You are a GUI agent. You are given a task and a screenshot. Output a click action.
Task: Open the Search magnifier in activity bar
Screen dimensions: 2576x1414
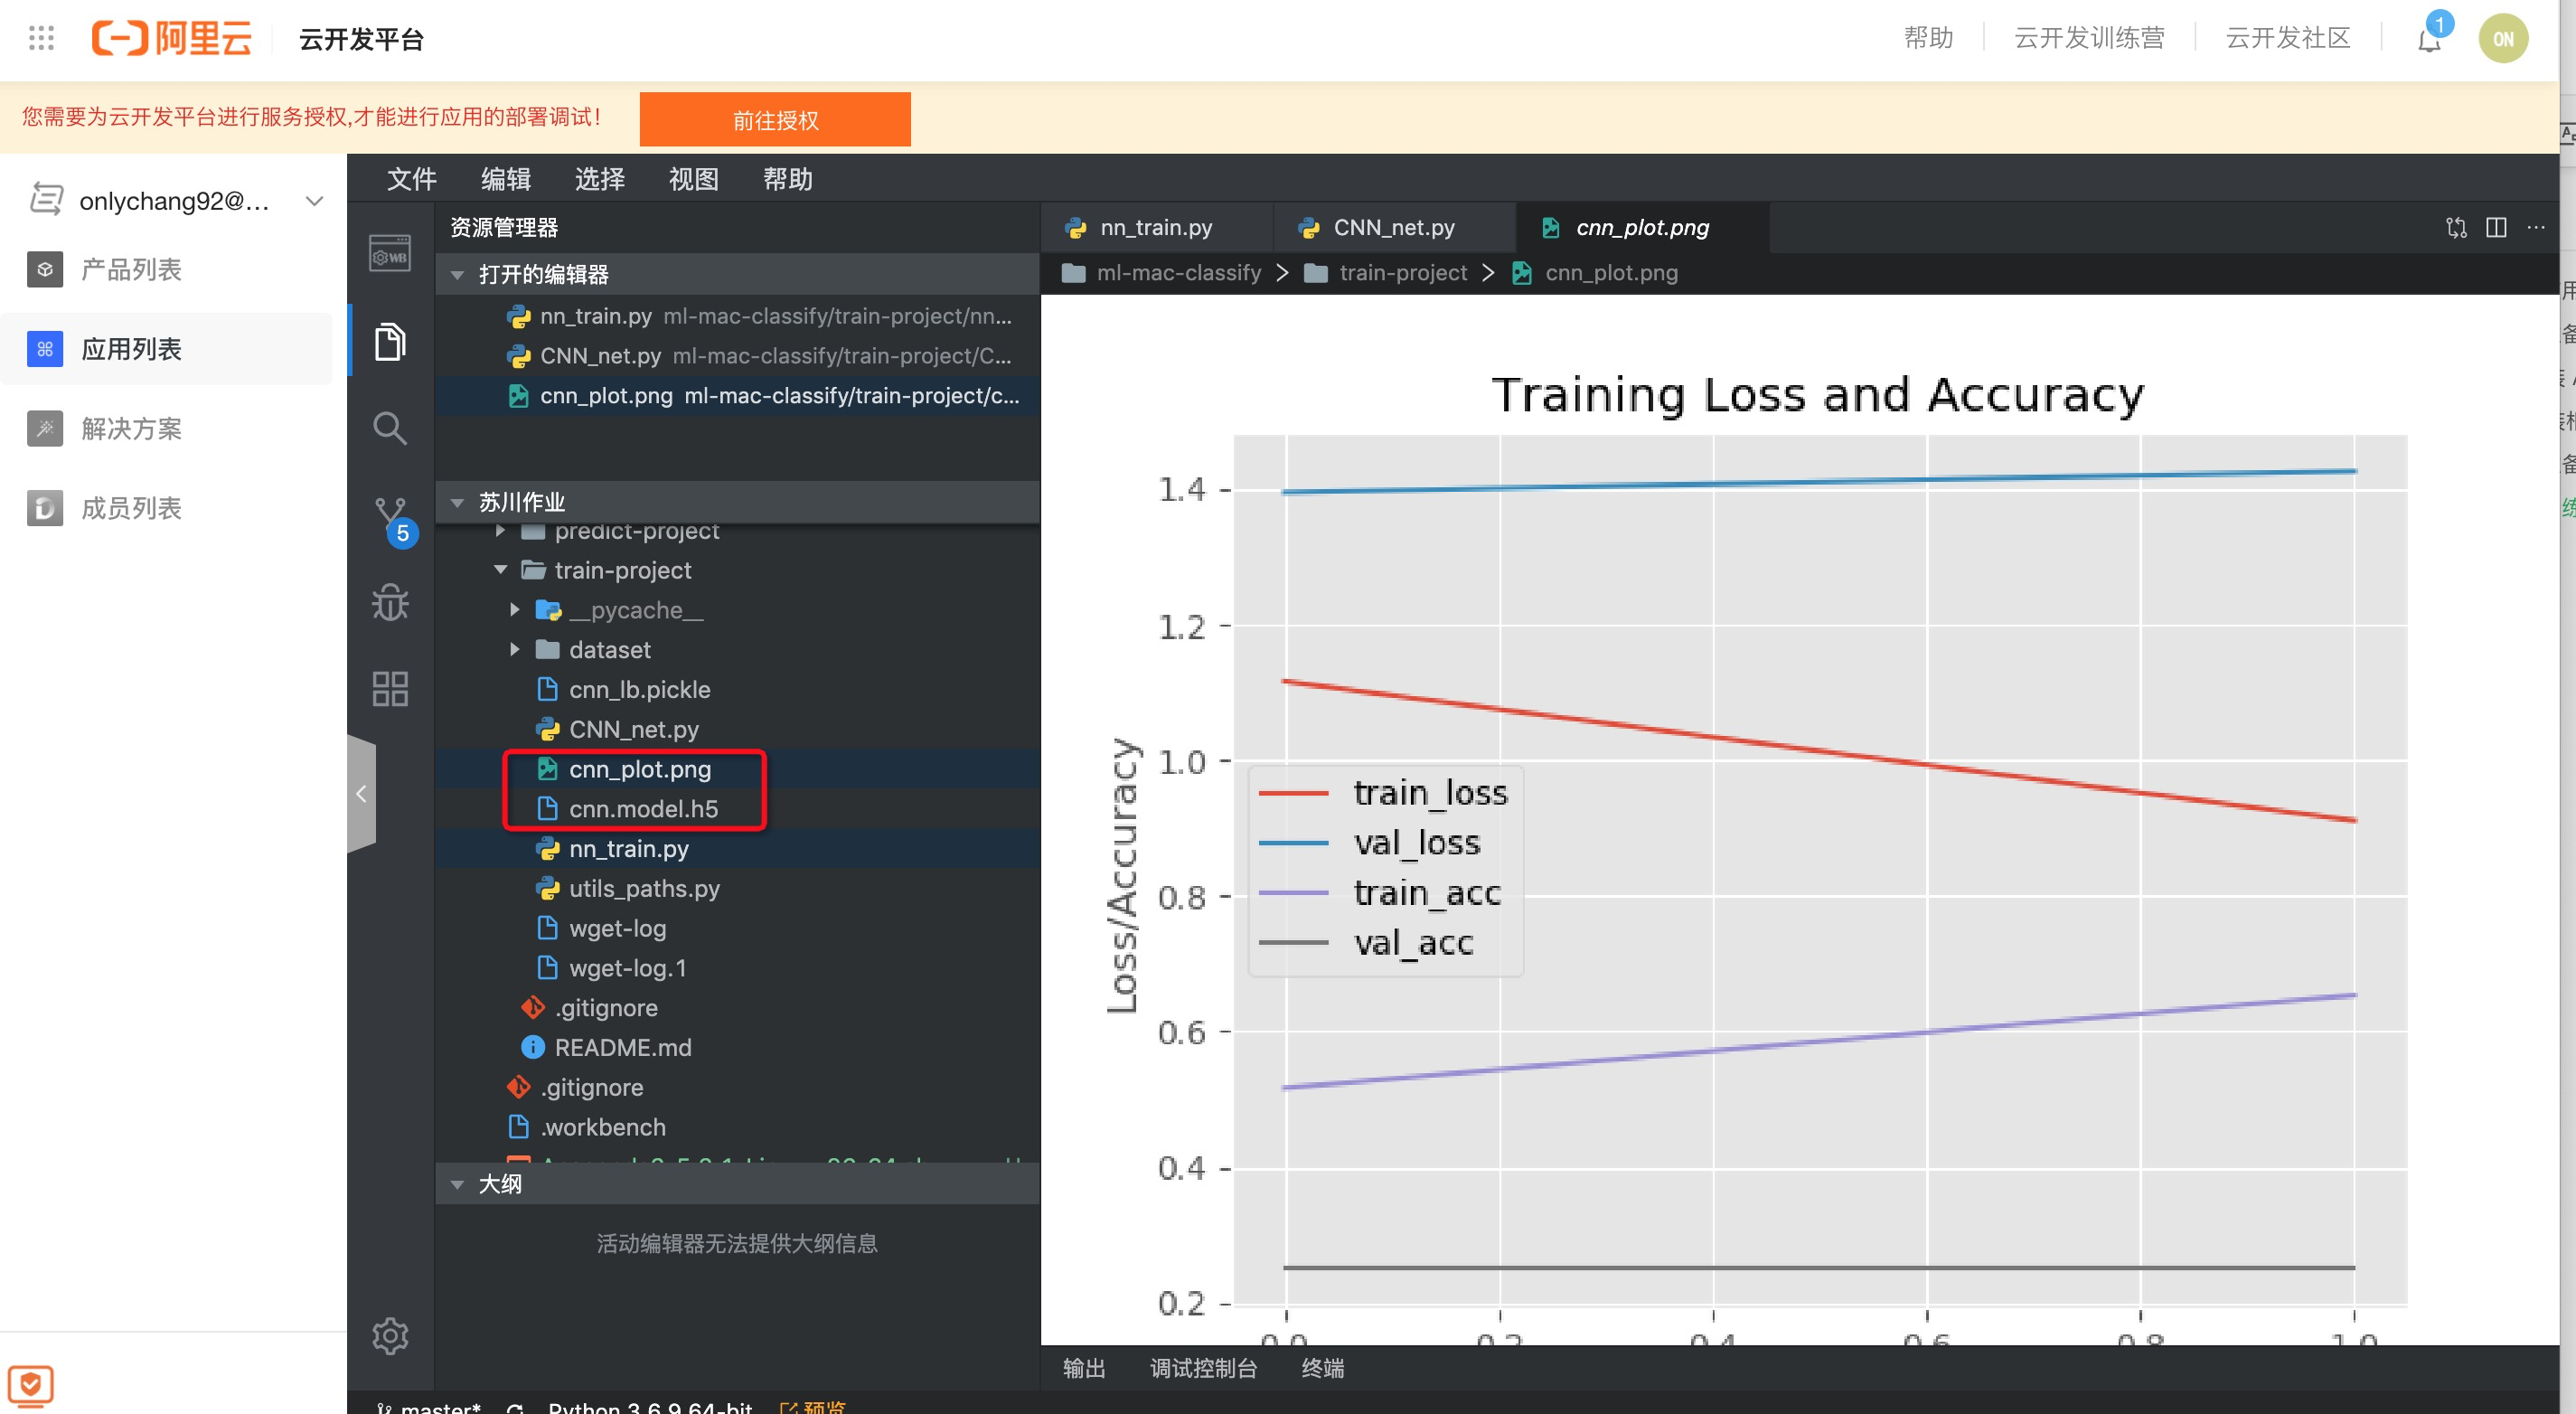(389, 428)
